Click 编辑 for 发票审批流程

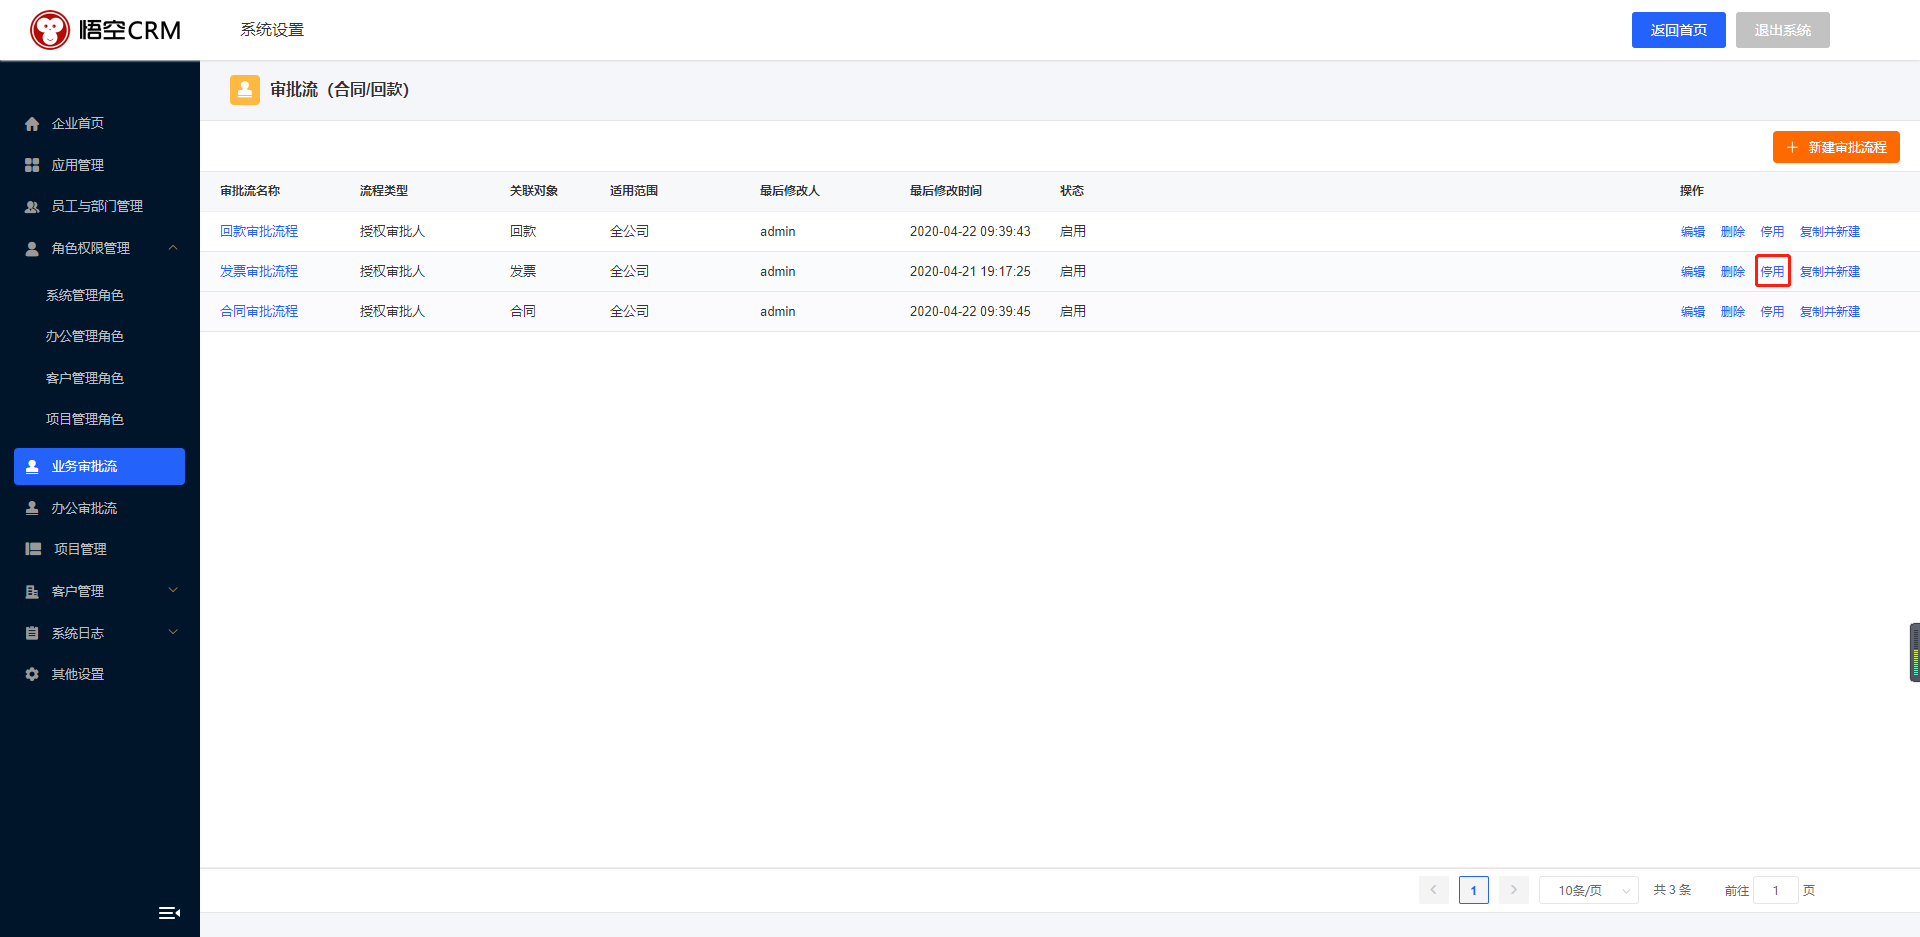pyautogui.click(x=1693, y=271)
